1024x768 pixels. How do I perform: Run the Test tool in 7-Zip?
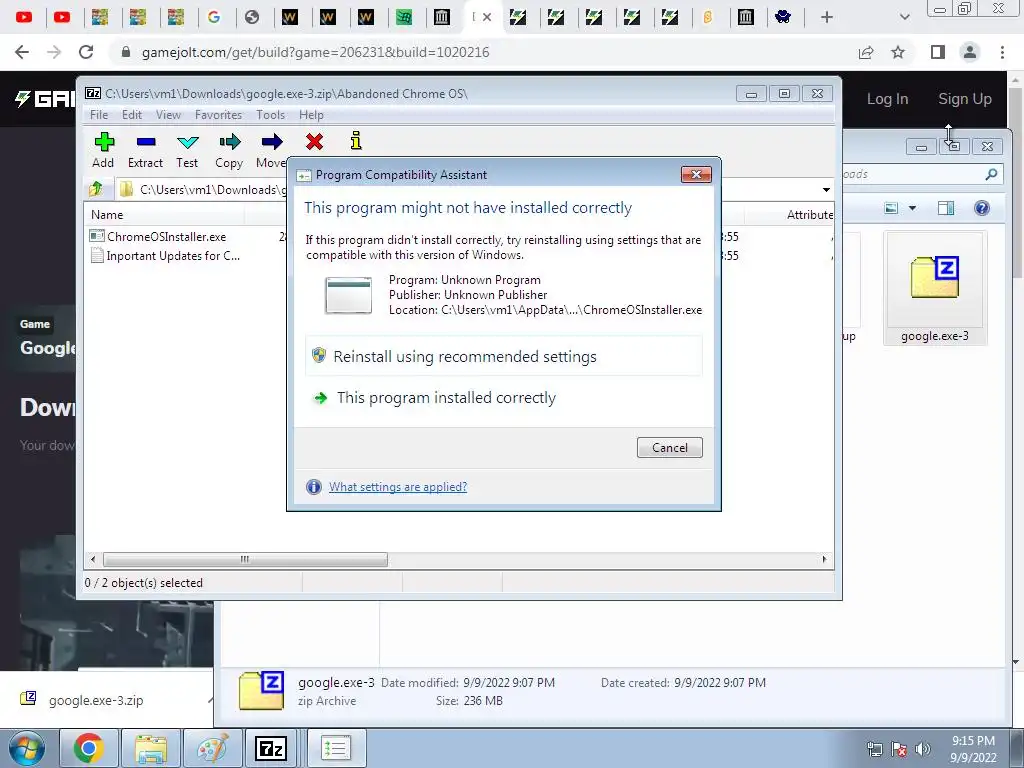187,150
